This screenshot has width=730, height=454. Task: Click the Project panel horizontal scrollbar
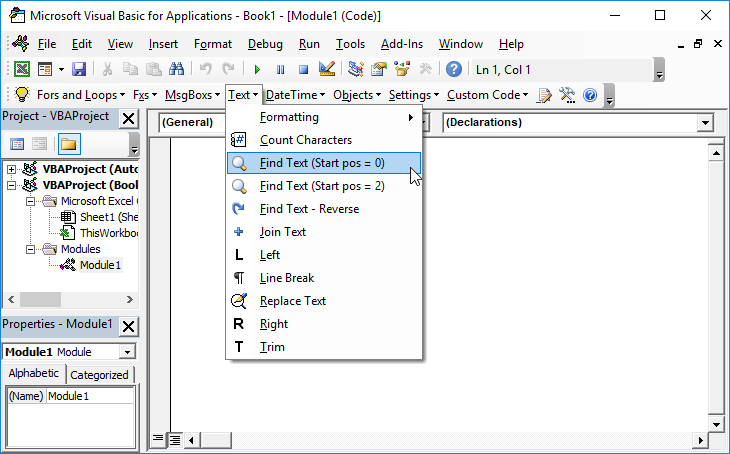tap(70, 299)
